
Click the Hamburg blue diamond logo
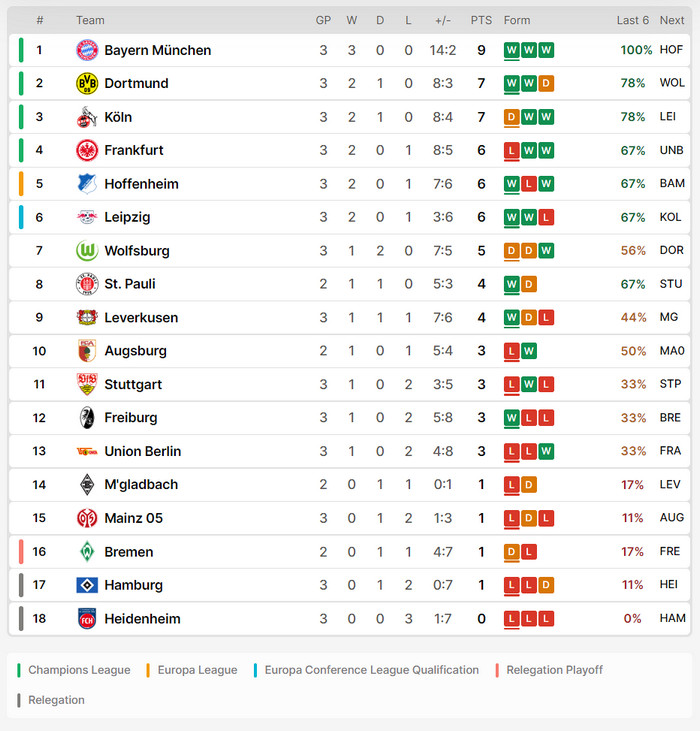pos(87,585)
